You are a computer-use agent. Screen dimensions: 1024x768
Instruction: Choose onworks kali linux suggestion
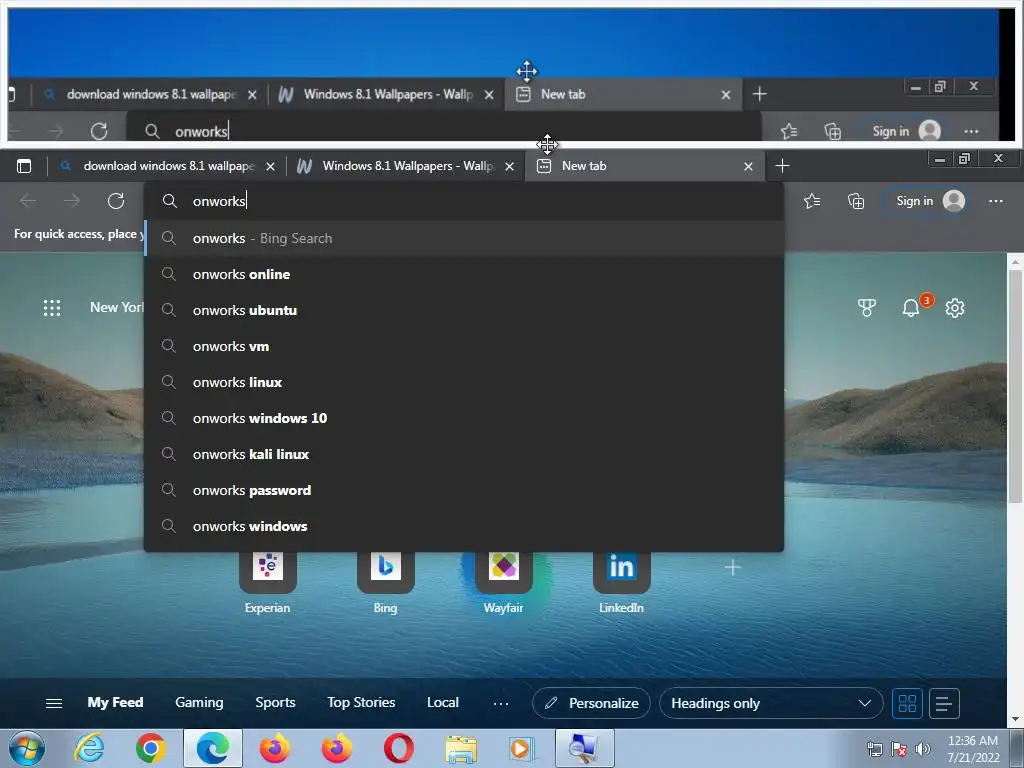coord(464,454)
